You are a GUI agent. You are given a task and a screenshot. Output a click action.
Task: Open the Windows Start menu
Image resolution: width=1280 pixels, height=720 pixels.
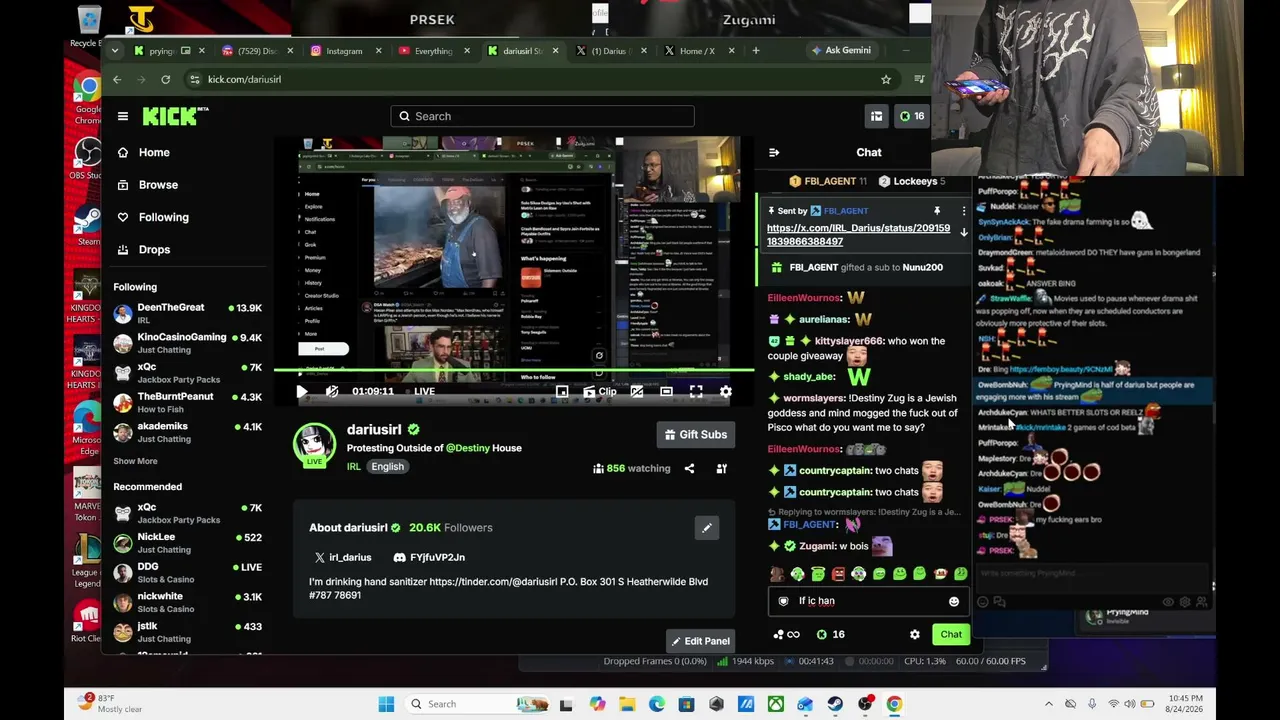click(x=386, y=704)
